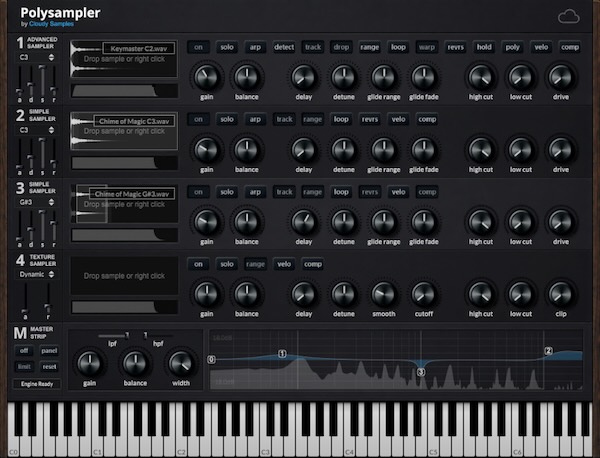
Task: Select EQ node 2 on curve
Action: [548, 351]
